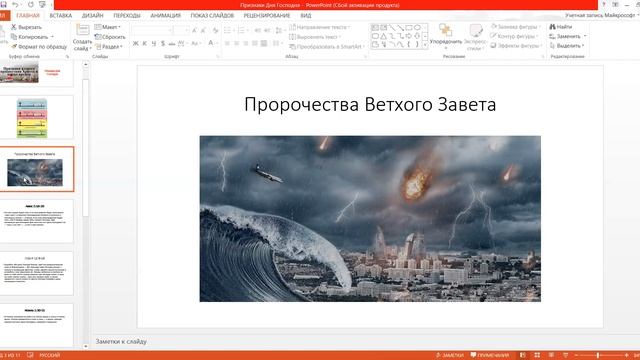This screenshot has height=360, width=640.
Task: Open the Копировать dropdown arrow
Action: pyautogui.click(x=52, y=37)
